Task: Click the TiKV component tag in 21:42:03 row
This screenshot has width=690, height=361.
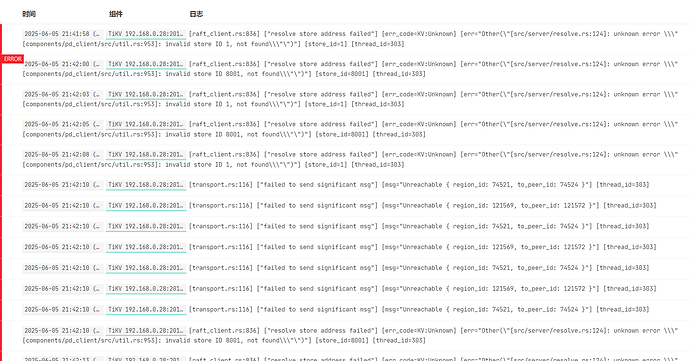Action: (x=146, y=95)
